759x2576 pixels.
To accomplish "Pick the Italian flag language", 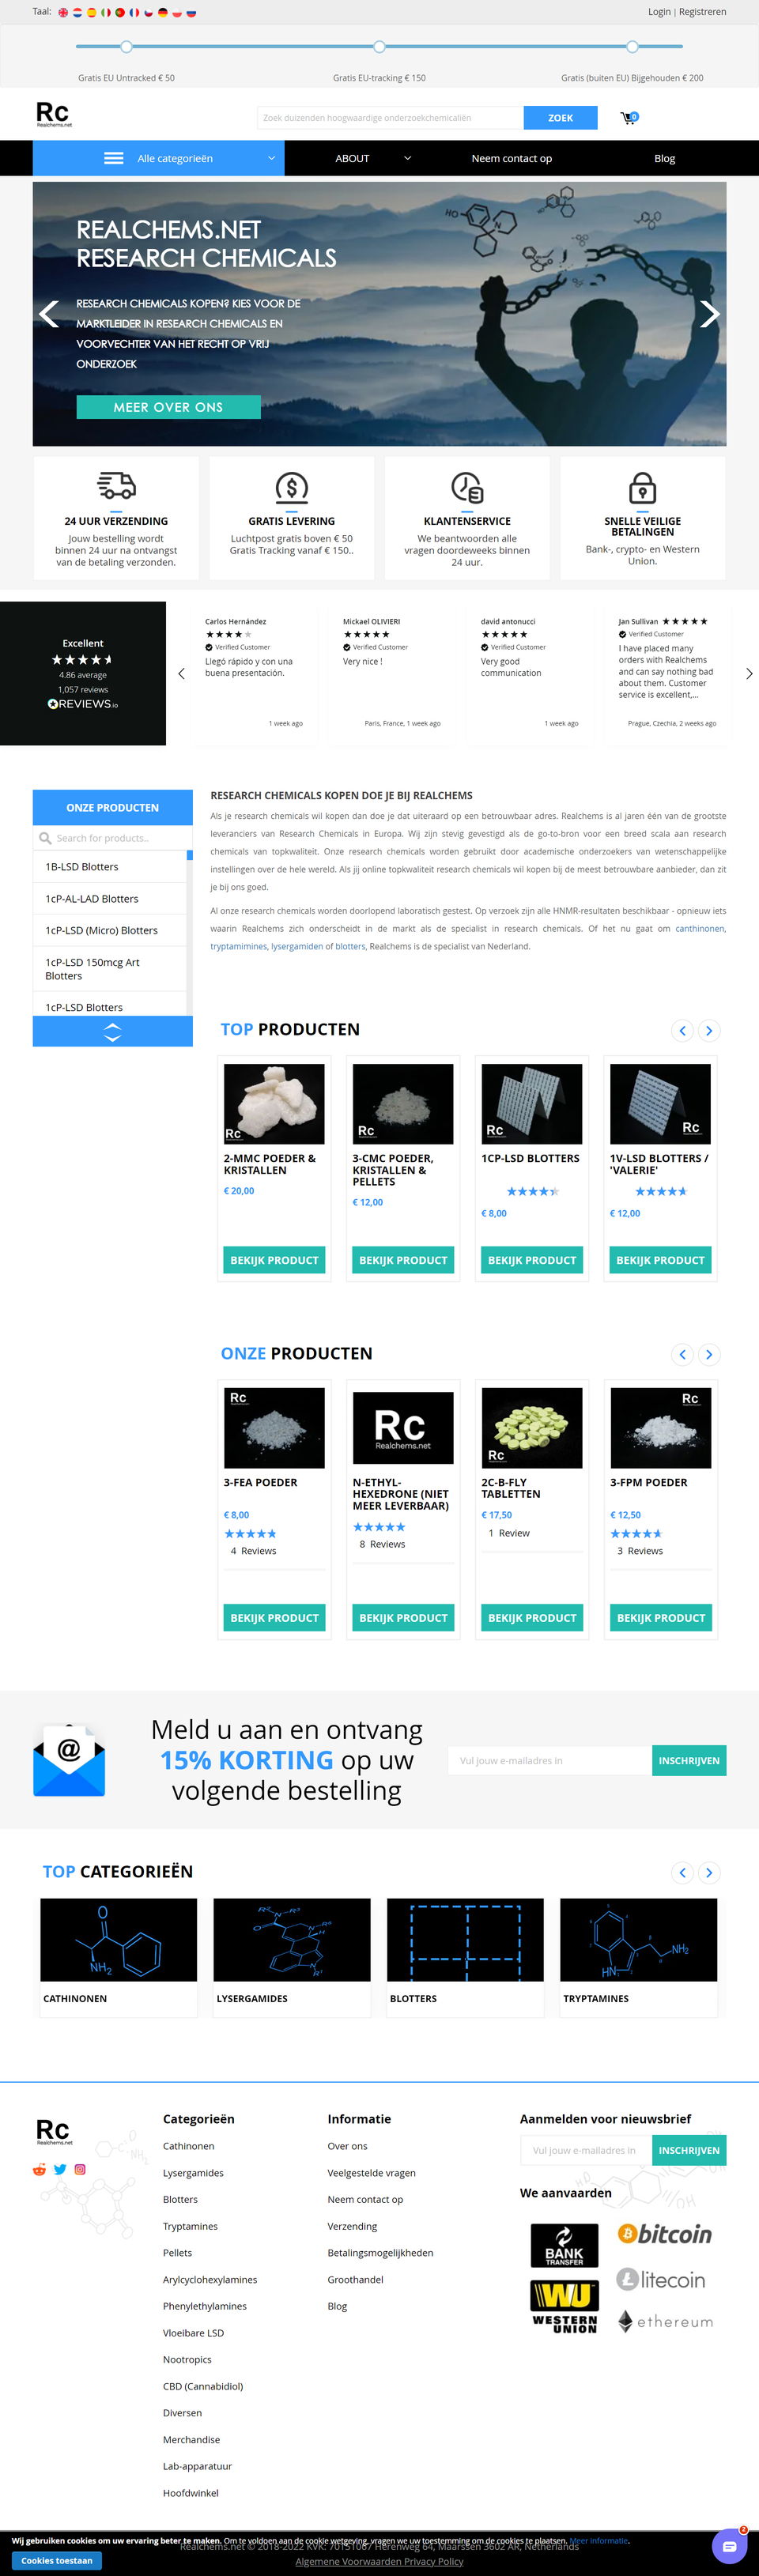I will coord(106,13).
